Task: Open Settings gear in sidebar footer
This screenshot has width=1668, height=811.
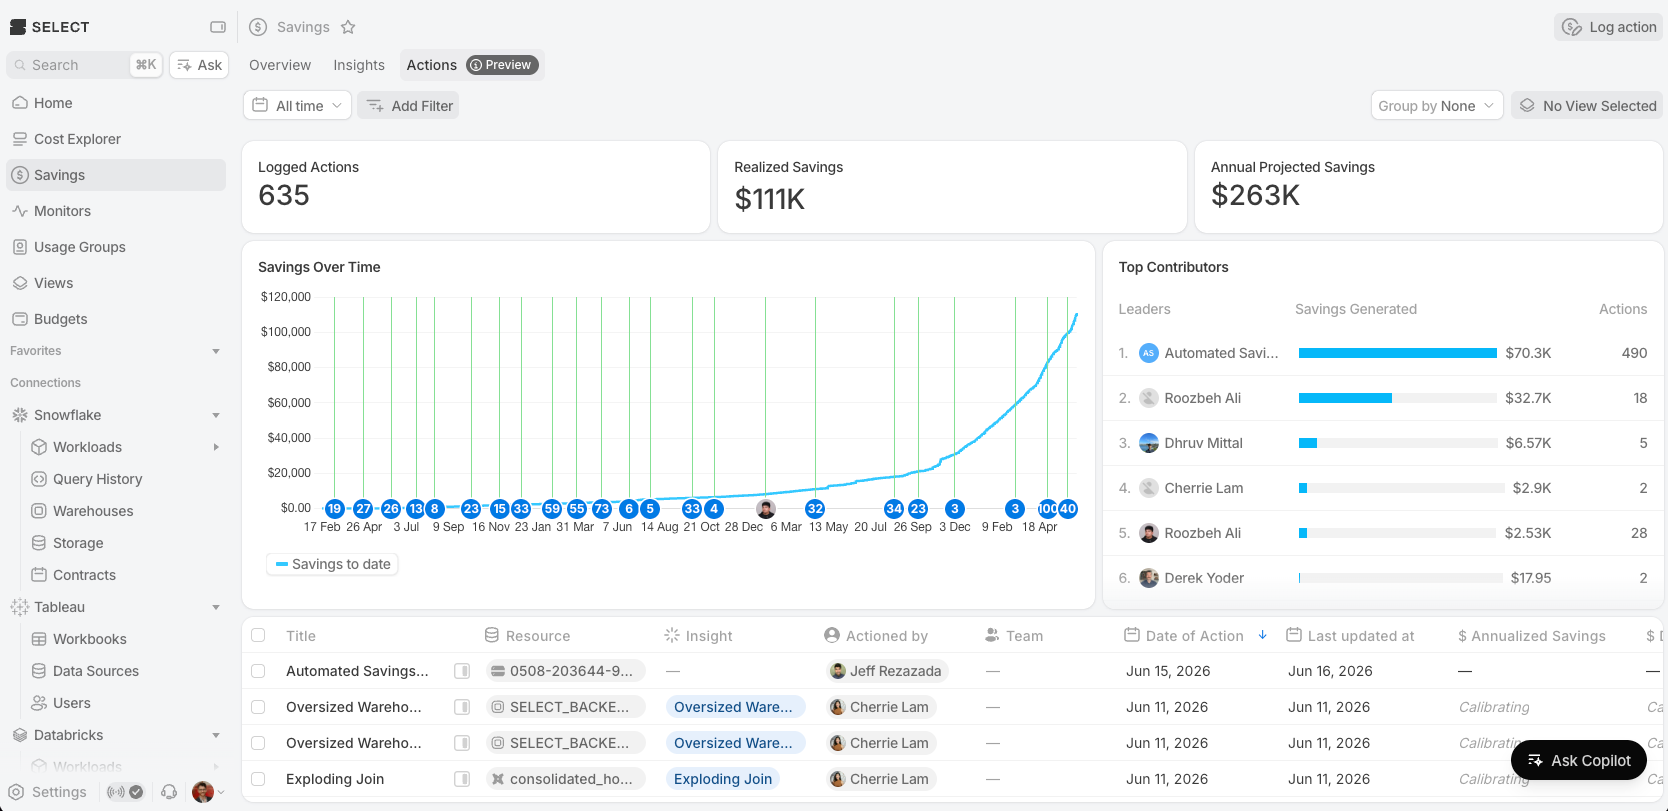Action: [16, 792]
